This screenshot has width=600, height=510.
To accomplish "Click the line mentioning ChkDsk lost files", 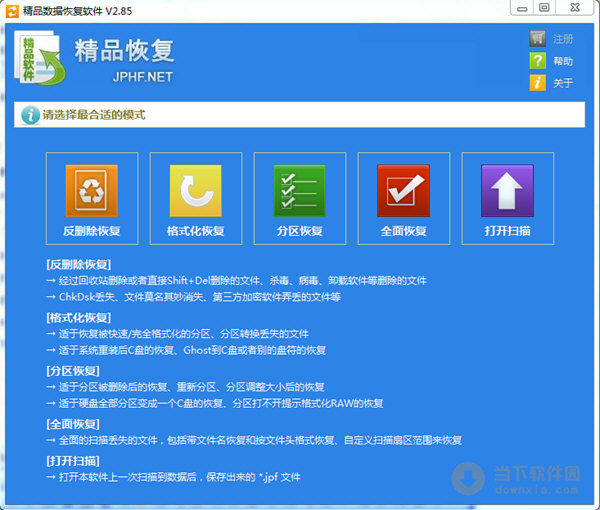I will pyautogui.click(x=193, y=297).
